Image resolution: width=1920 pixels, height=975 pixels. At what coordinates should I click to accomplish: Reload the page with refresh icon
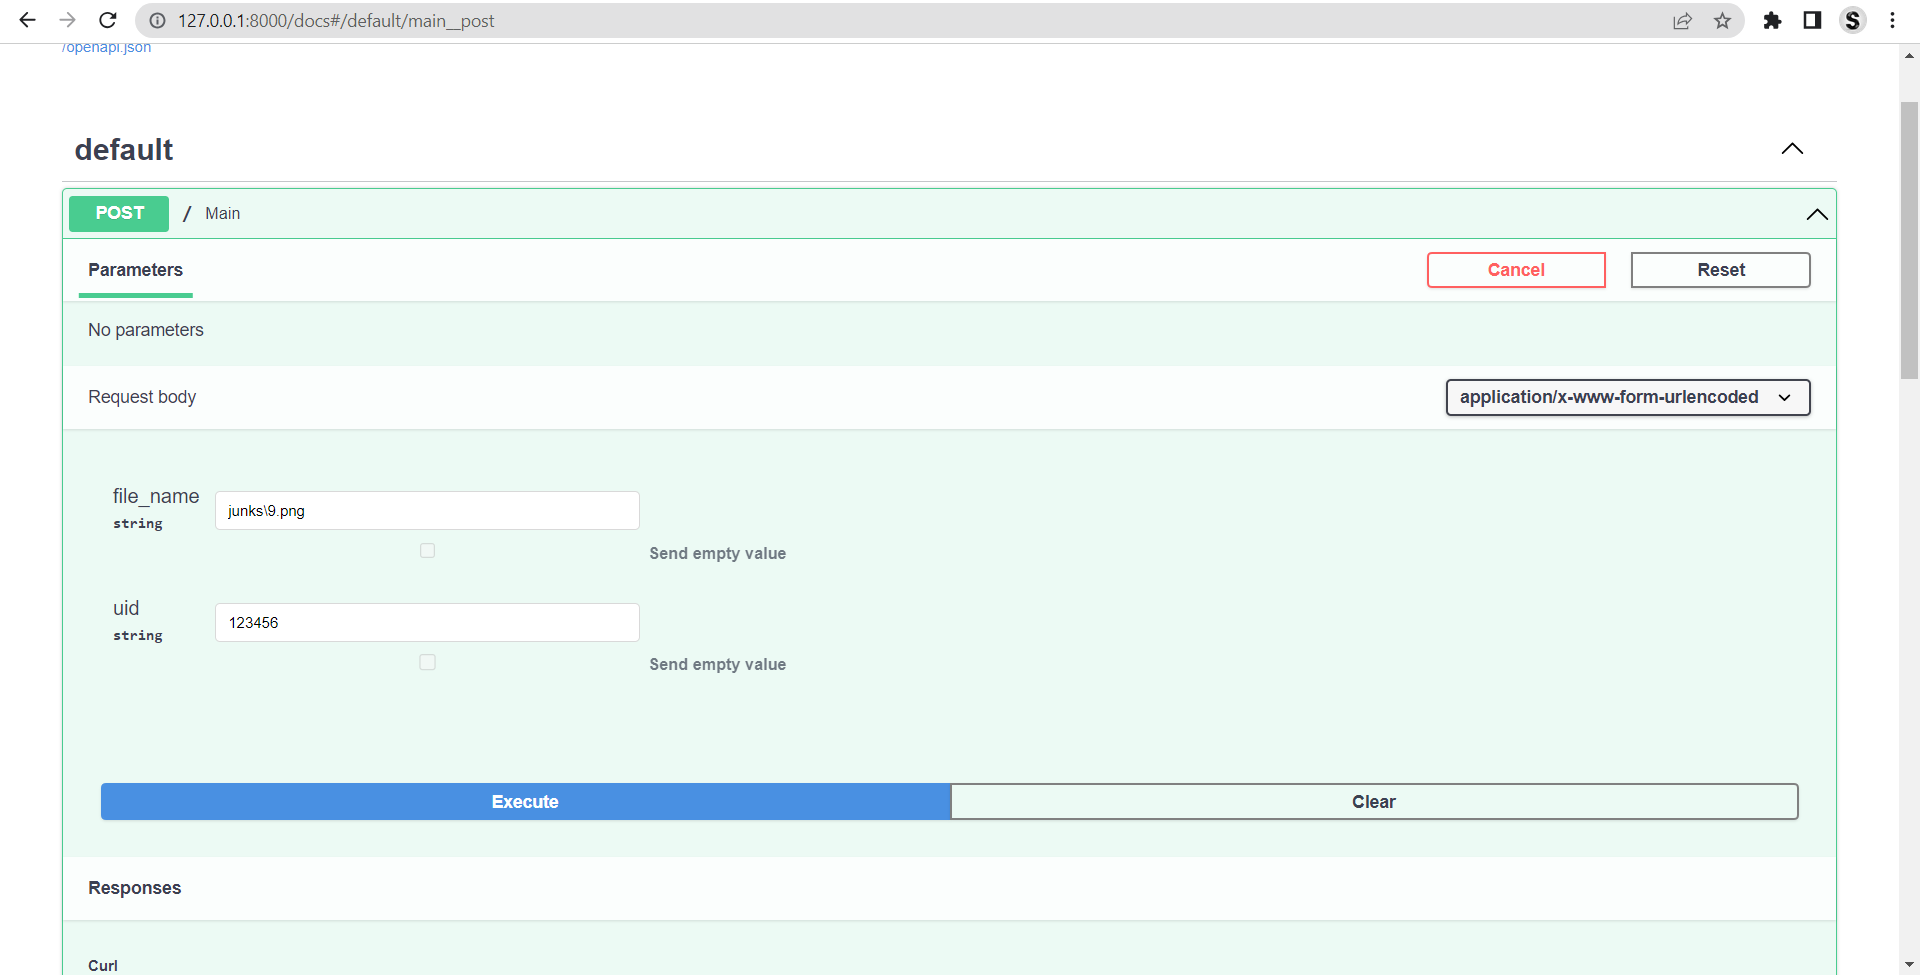108,20
